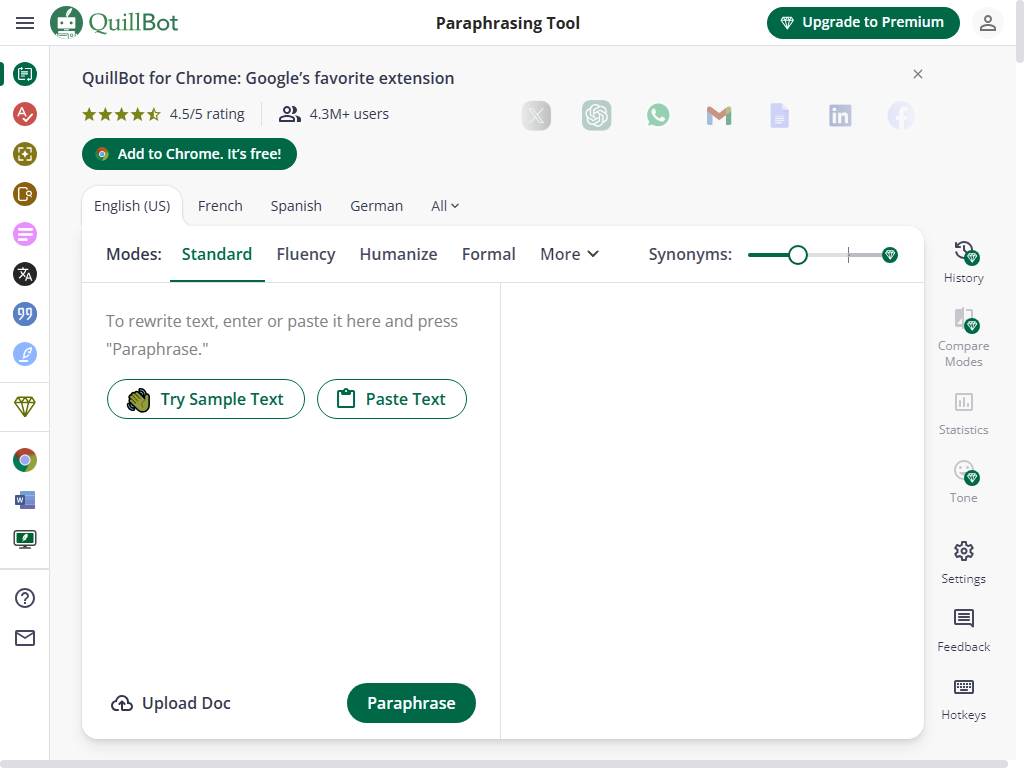Switch to the Spanish language tab
The height and width of the screenshot is (768, 1024).
[296, 206]
